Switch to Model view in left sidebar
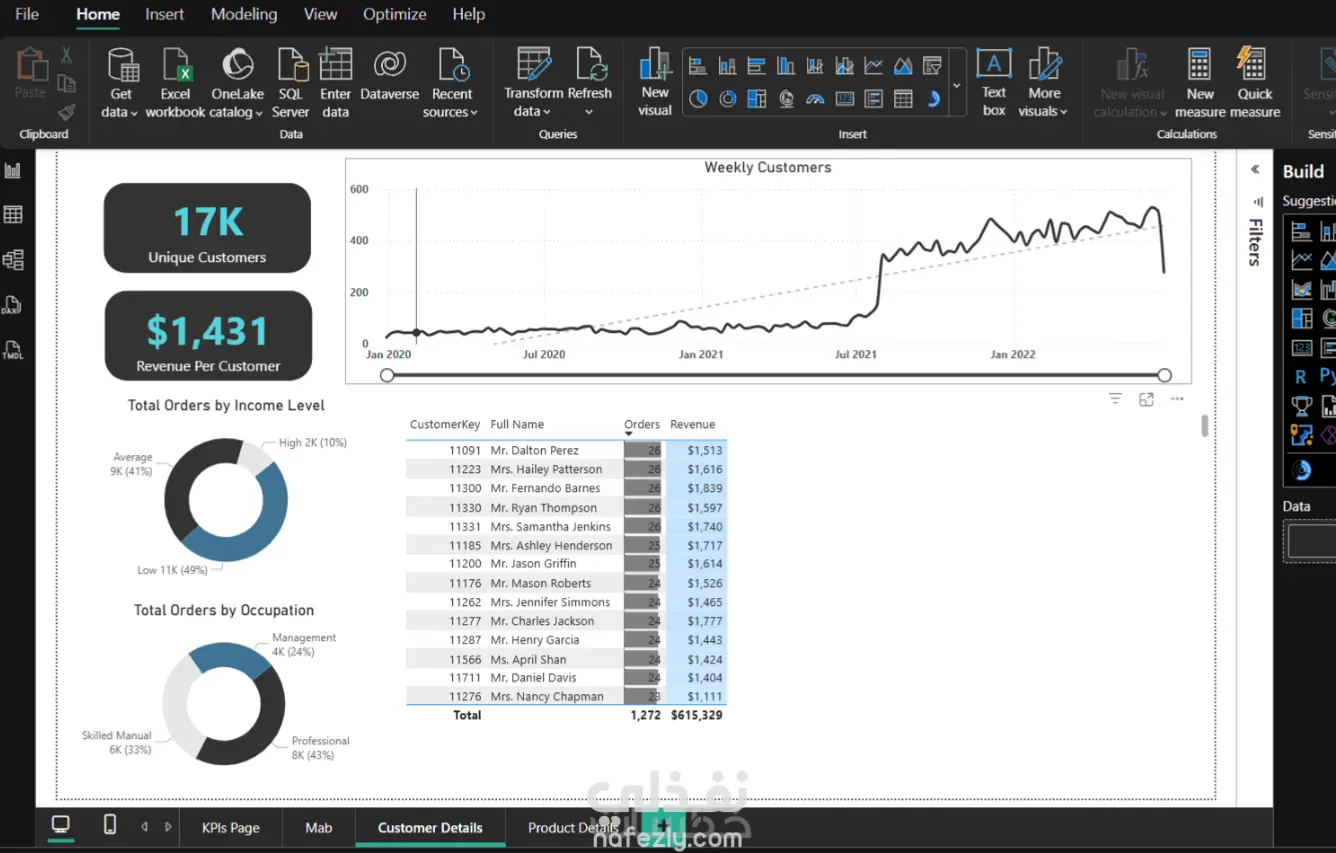 [13, 260]
